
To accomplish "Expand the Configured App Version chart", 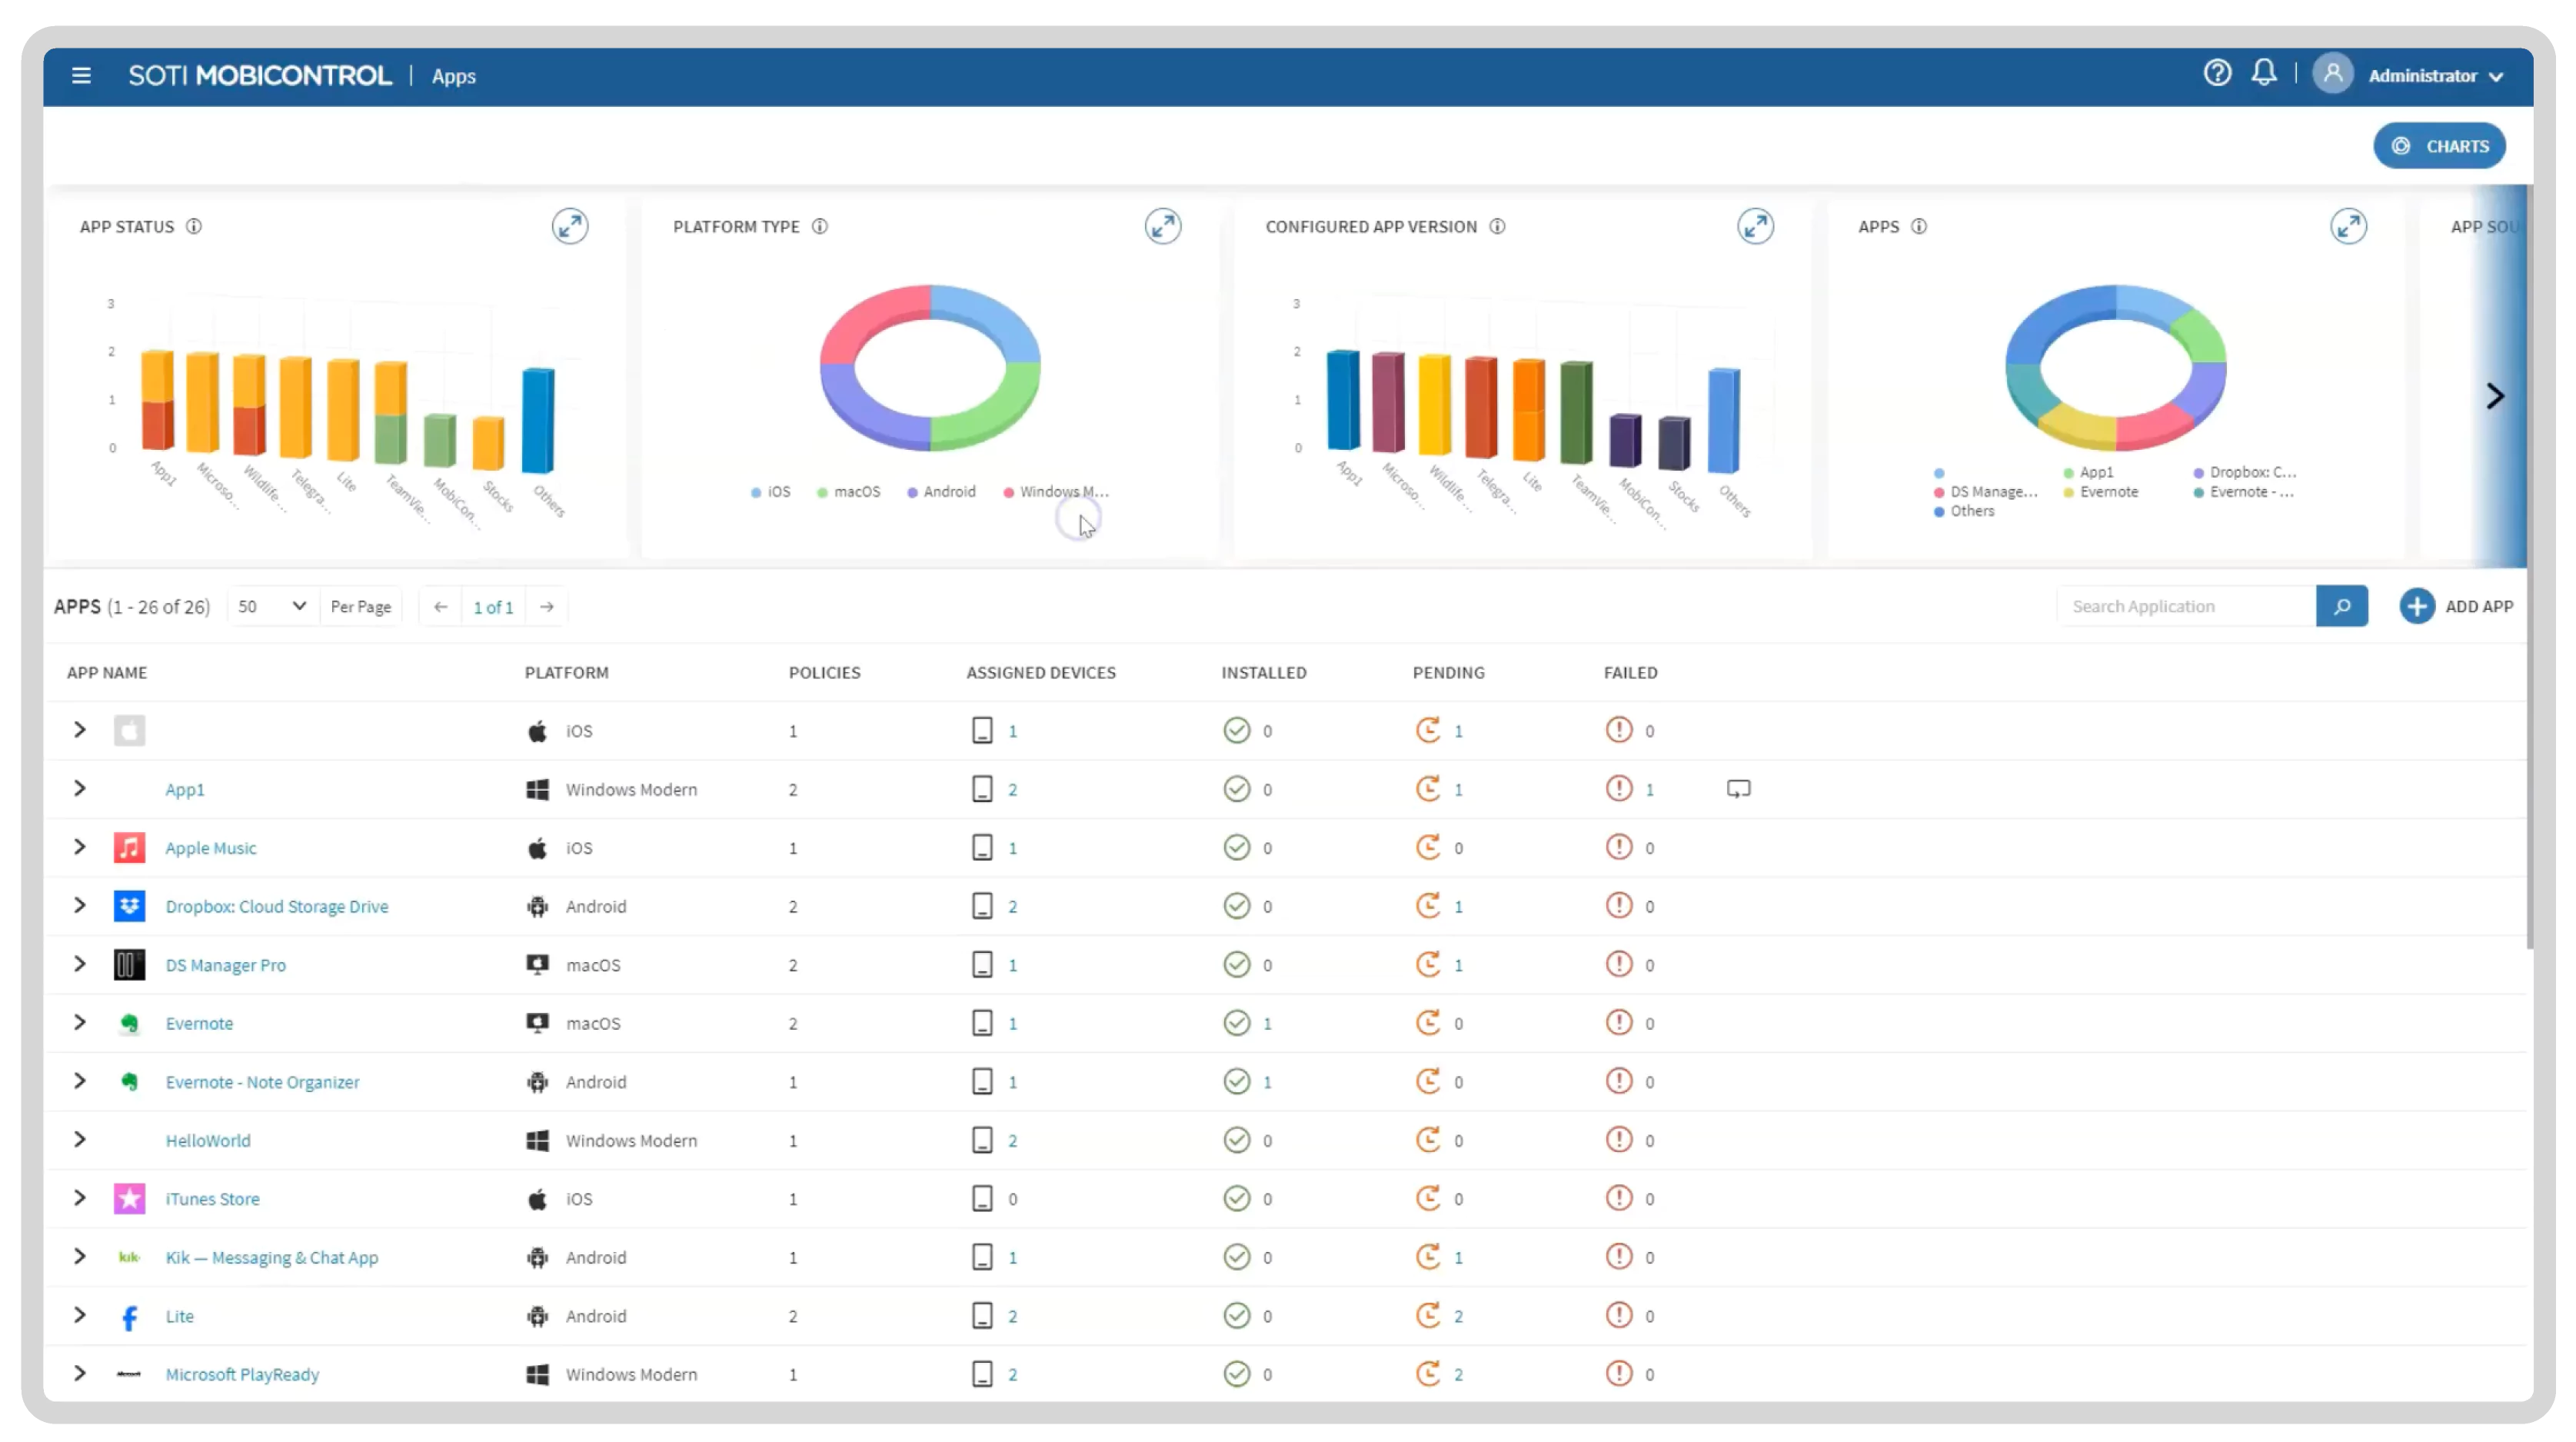I will pos(1755,227).
